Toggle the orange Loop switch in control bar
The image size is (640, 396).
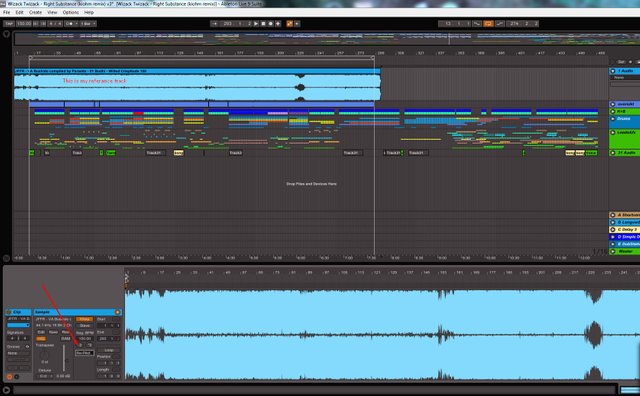click(488, 24)
